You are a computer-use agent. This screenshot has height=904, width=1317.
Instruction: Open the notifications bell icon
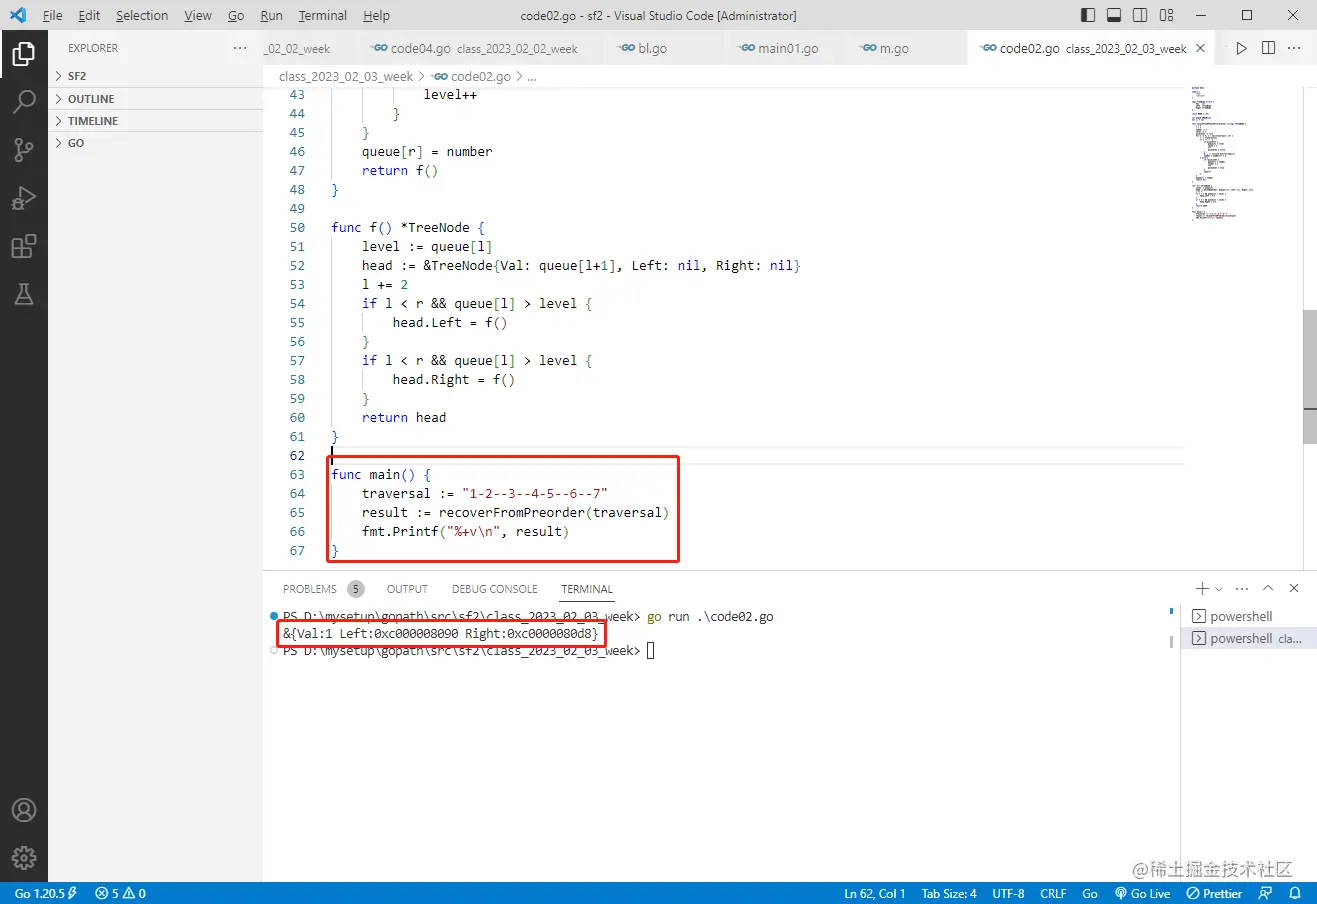(x=1295, y=893)
